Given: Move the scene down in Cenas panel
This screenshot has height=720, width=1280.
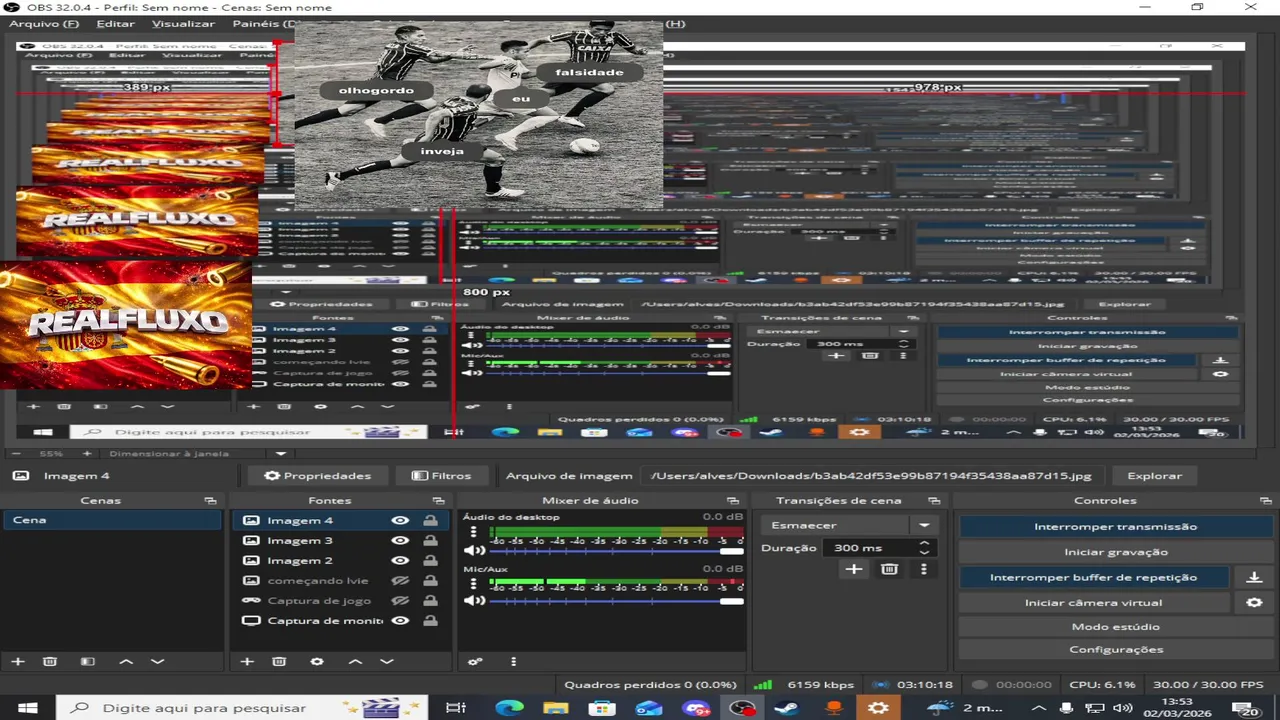Looking at the screenshot, I should coord(157,661).
